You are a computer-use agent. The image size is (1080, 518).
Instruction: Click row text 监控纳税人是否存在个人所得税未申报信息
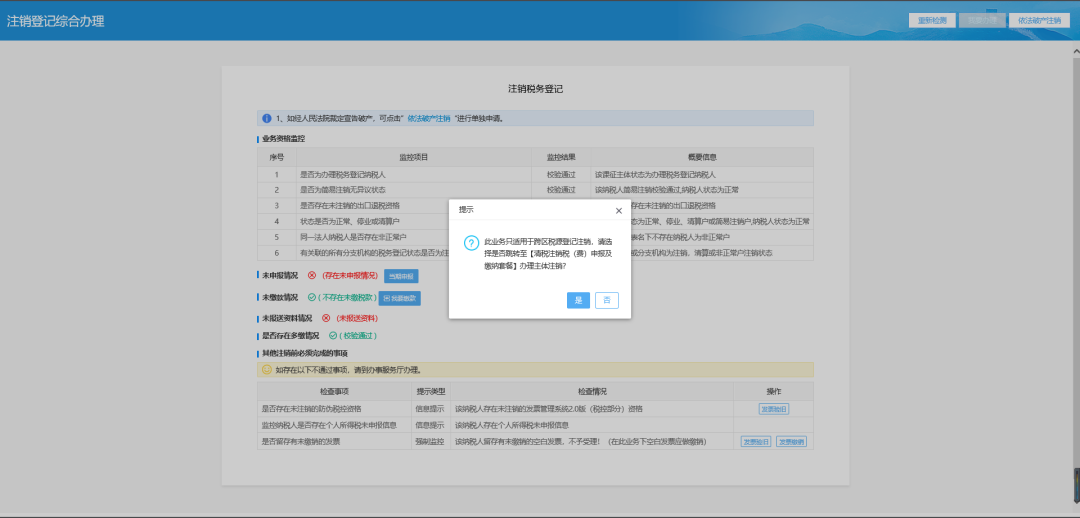(329, 425)
